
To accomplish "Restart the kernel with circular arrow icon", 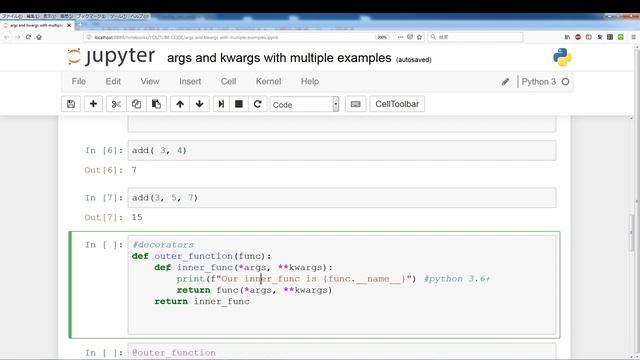I will pyautogui.click(x=258, y=104).
